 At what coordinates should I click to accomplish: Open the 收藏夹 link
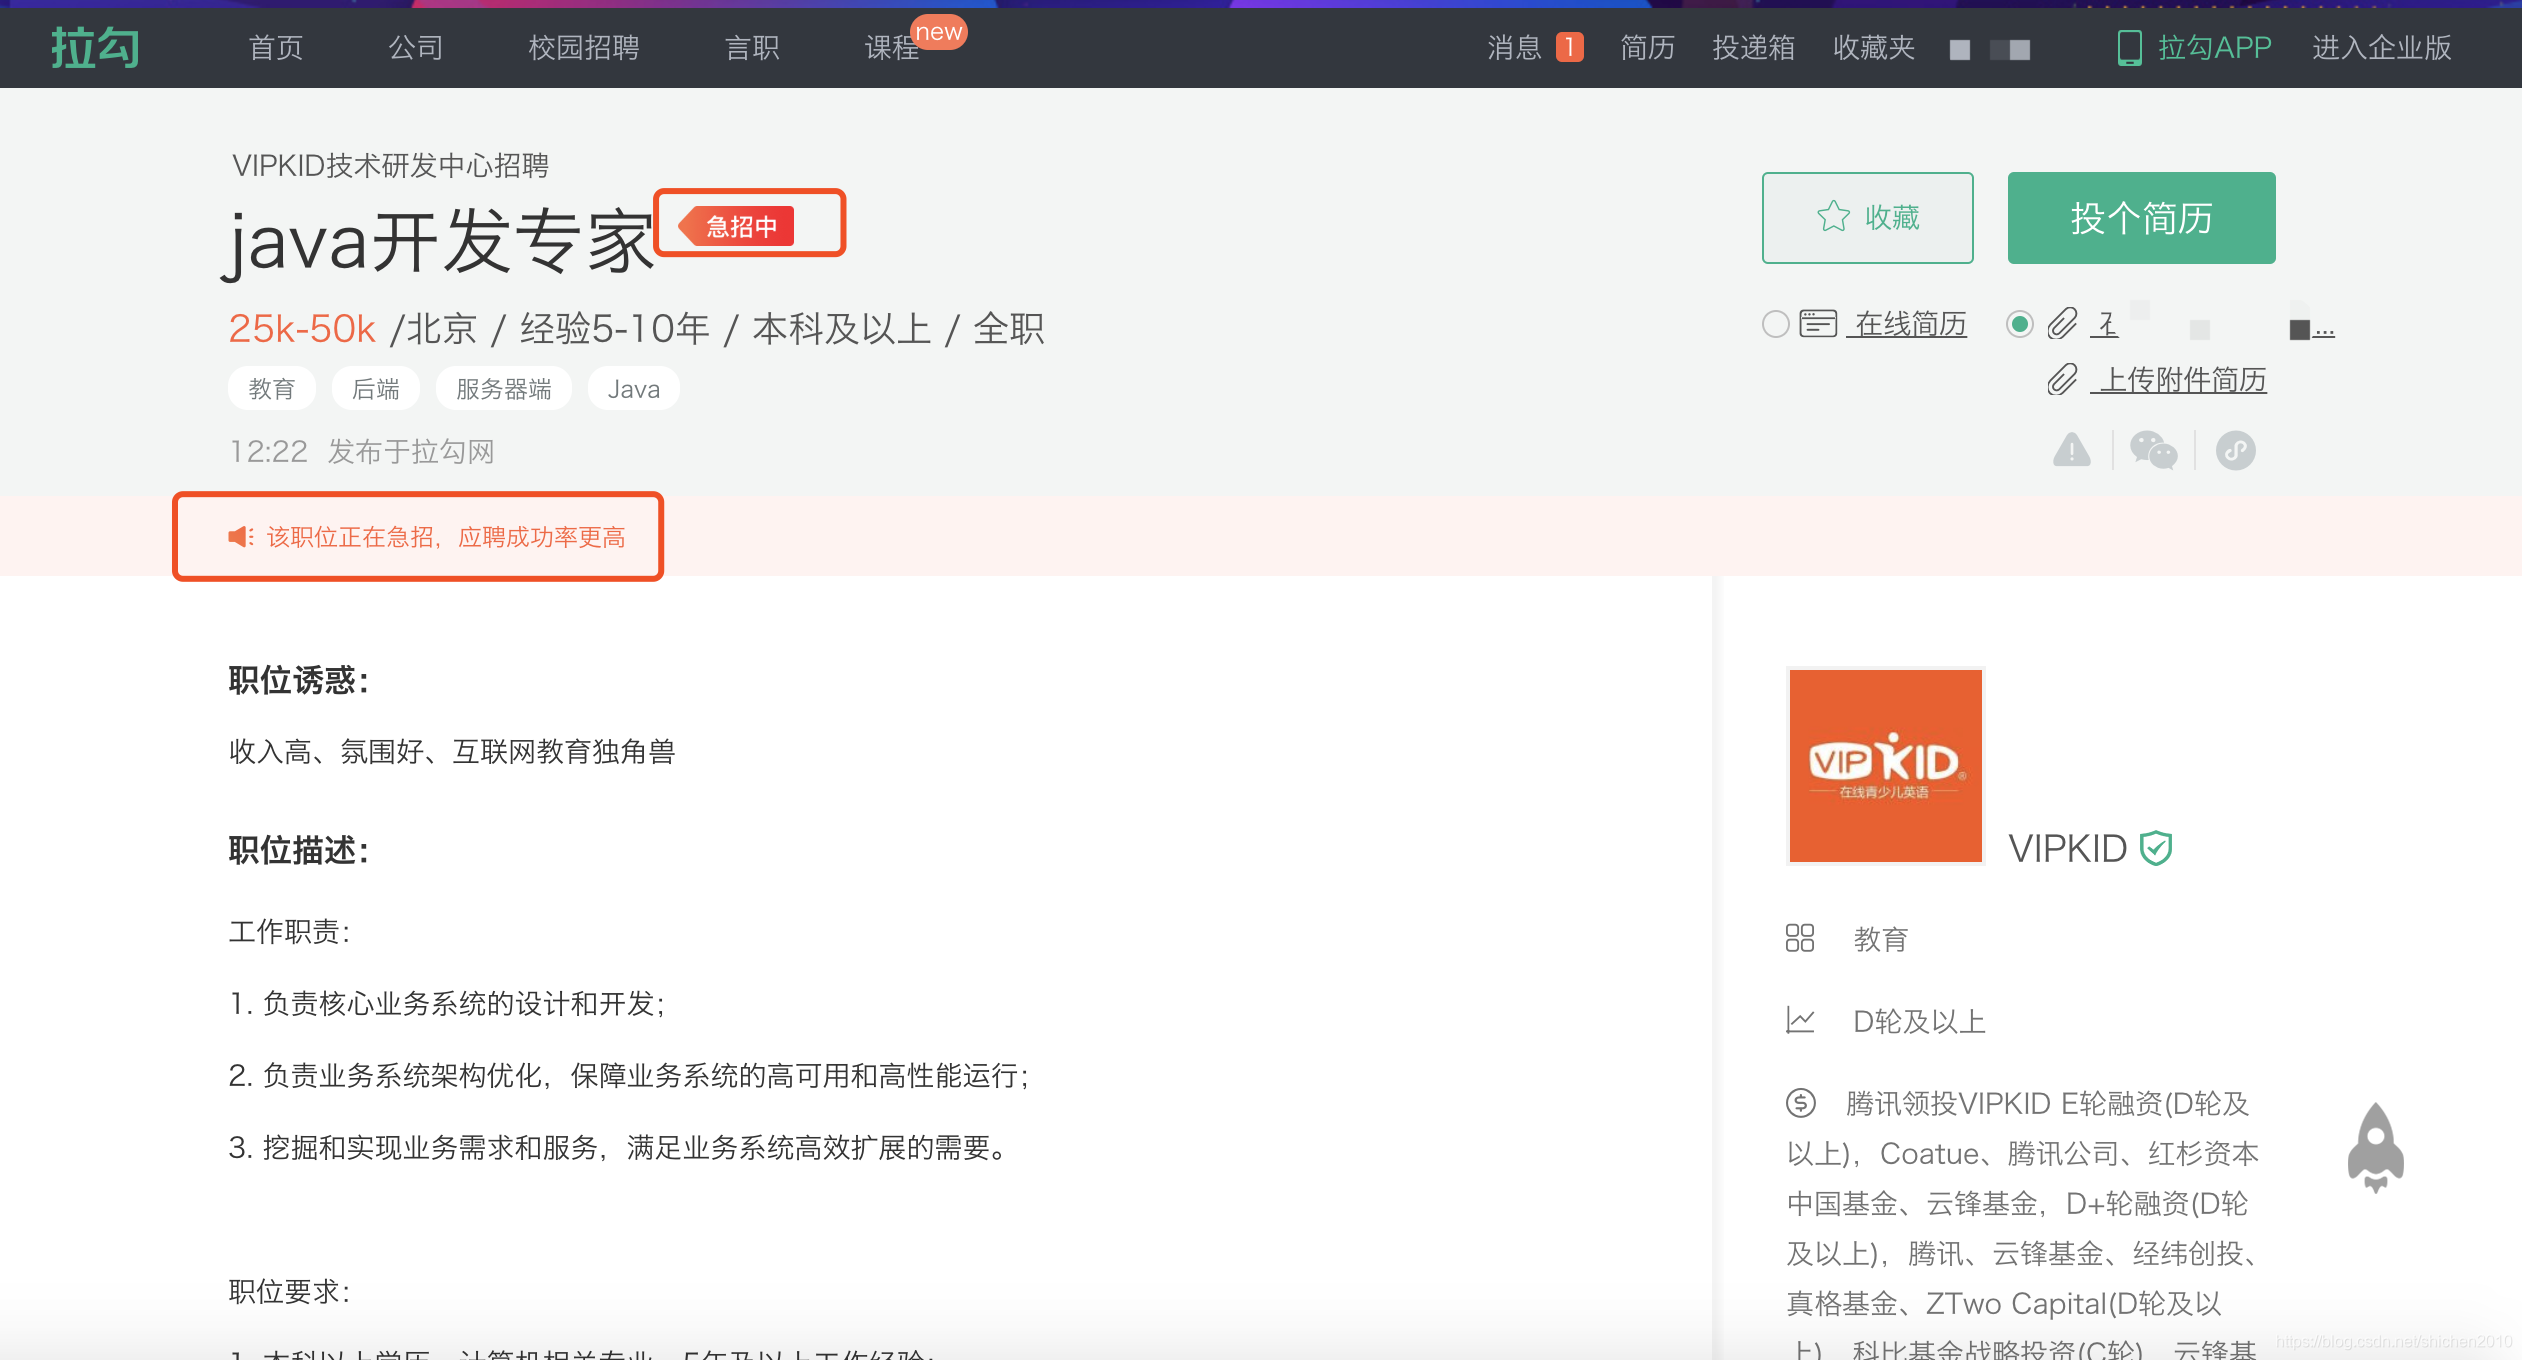(x=1874, y=47)
